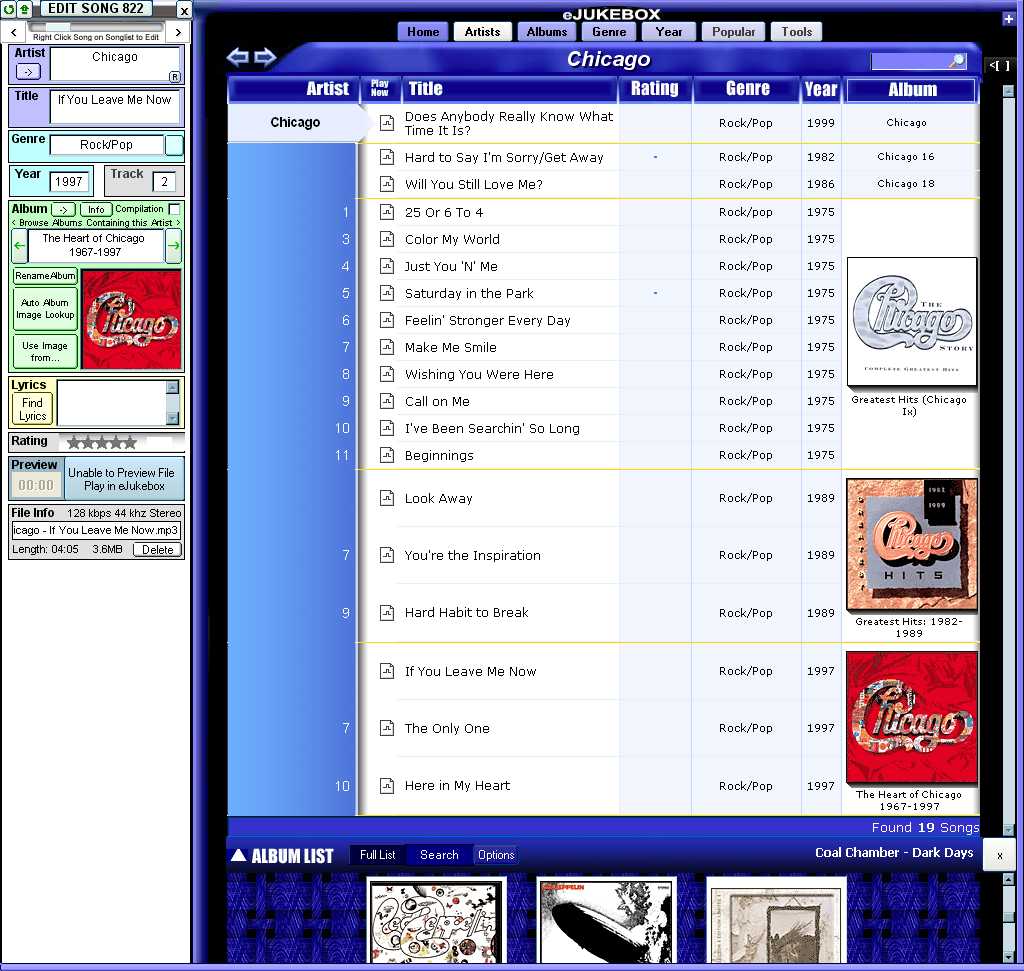The width and height of the screenshot is (1024, 971).
Task: Play now icon for Hard Habit to Break
Action: (387, 613)
